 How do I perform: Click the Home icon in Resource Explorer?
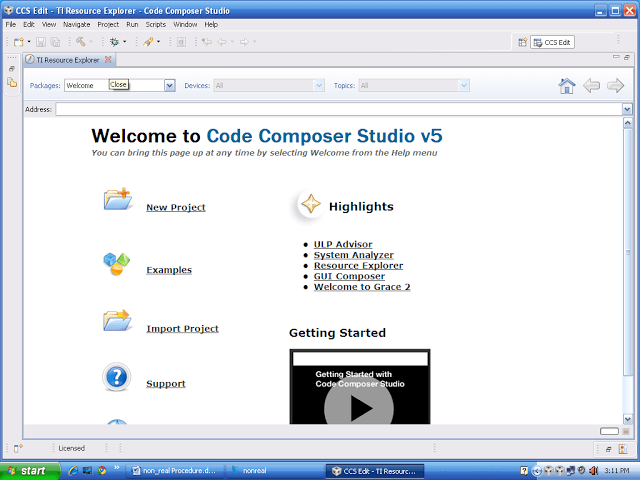click(567, 86)
